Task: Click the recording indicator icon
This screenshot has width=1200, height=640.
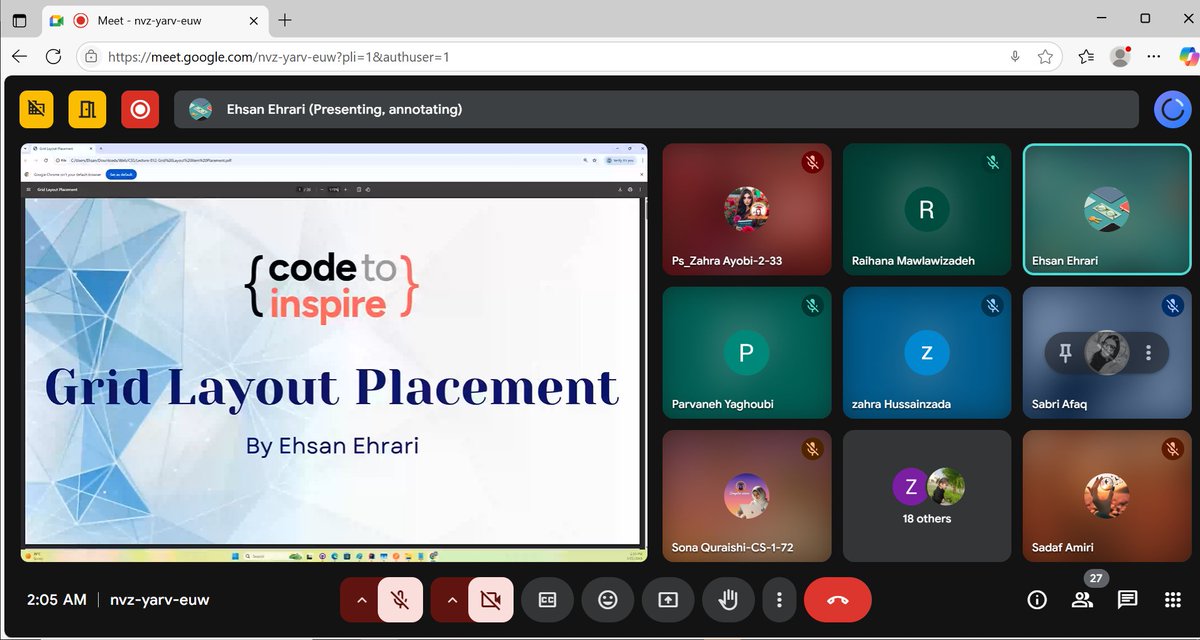Action: (x=140, y=109)
